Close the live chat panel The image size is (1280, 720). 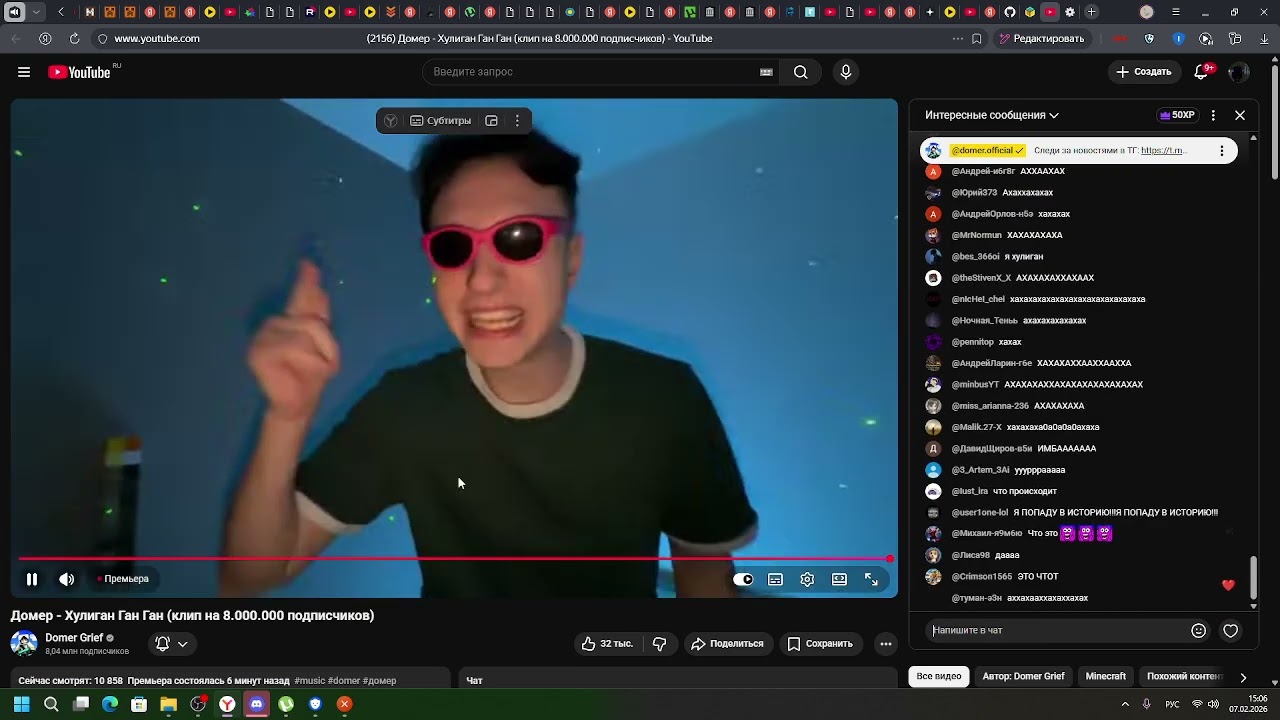tap(1240, 115)
